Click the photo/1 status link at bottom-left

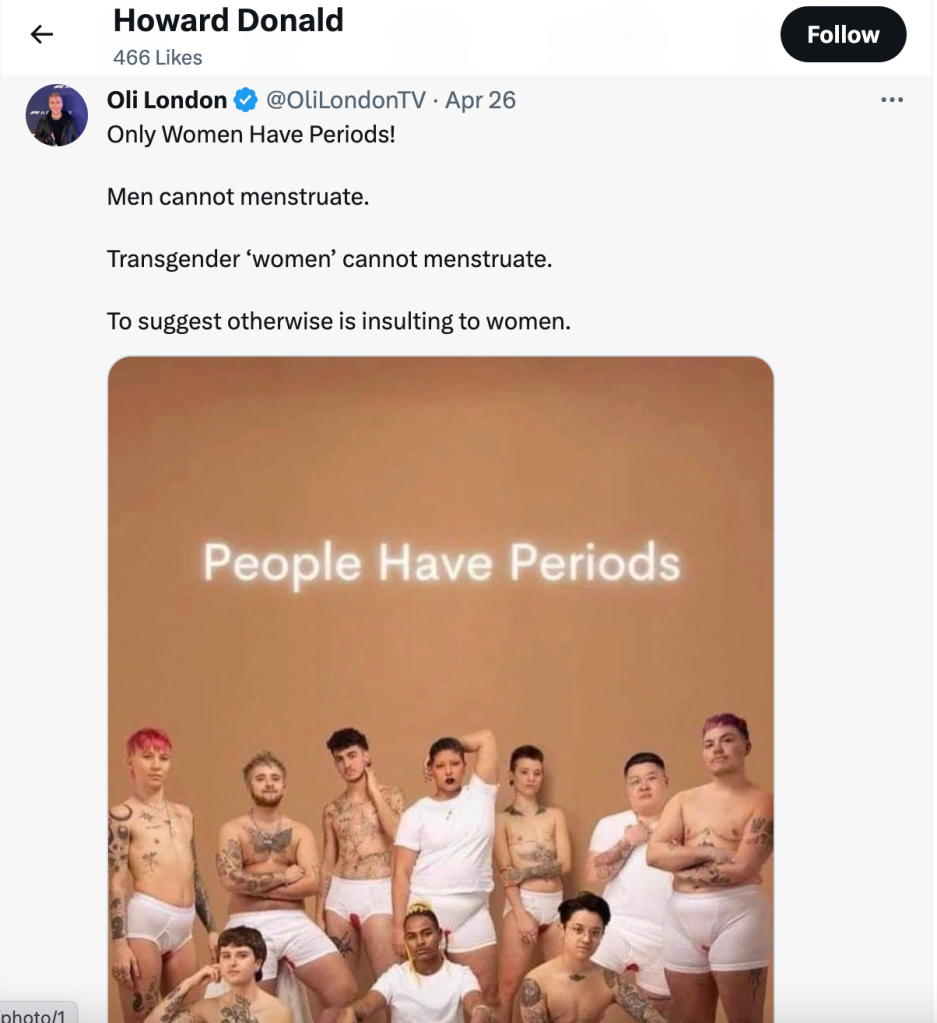click(x=34, y=1014)
